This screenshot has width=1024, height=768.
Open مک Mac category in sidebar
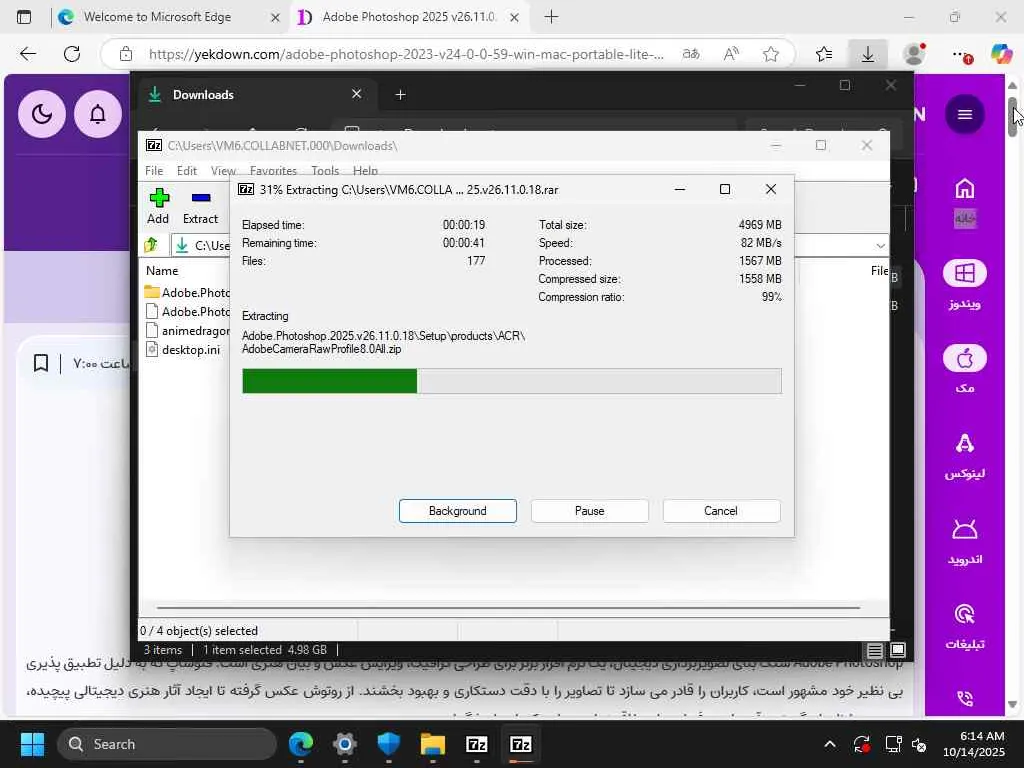[x=965, y=370]
